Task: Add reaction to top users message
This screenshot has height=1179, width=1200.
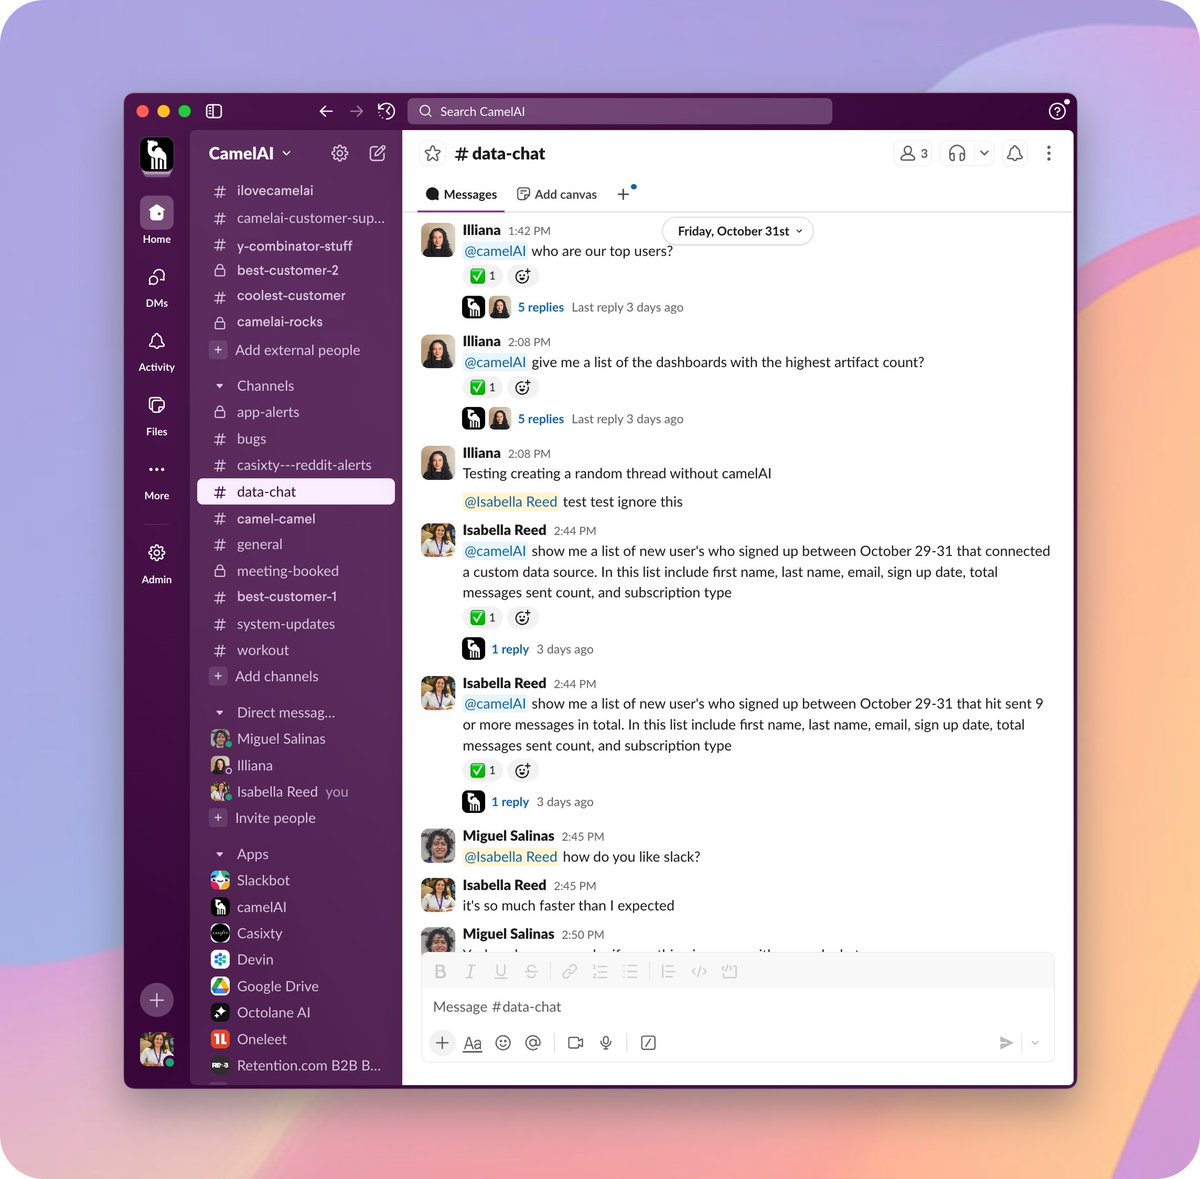Action: point(522,276)
